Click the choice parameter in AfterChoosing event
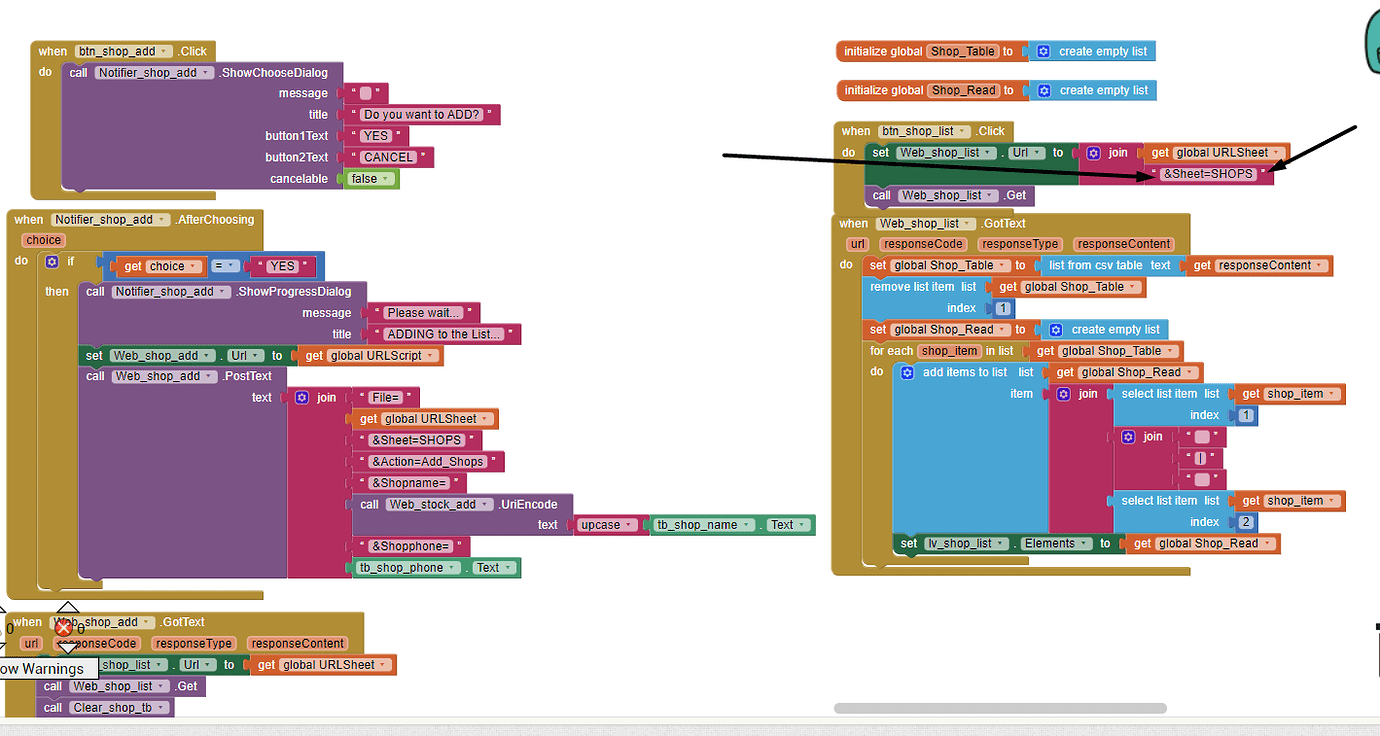Screen dimensions: 1380x736 [x=43, y=240]
